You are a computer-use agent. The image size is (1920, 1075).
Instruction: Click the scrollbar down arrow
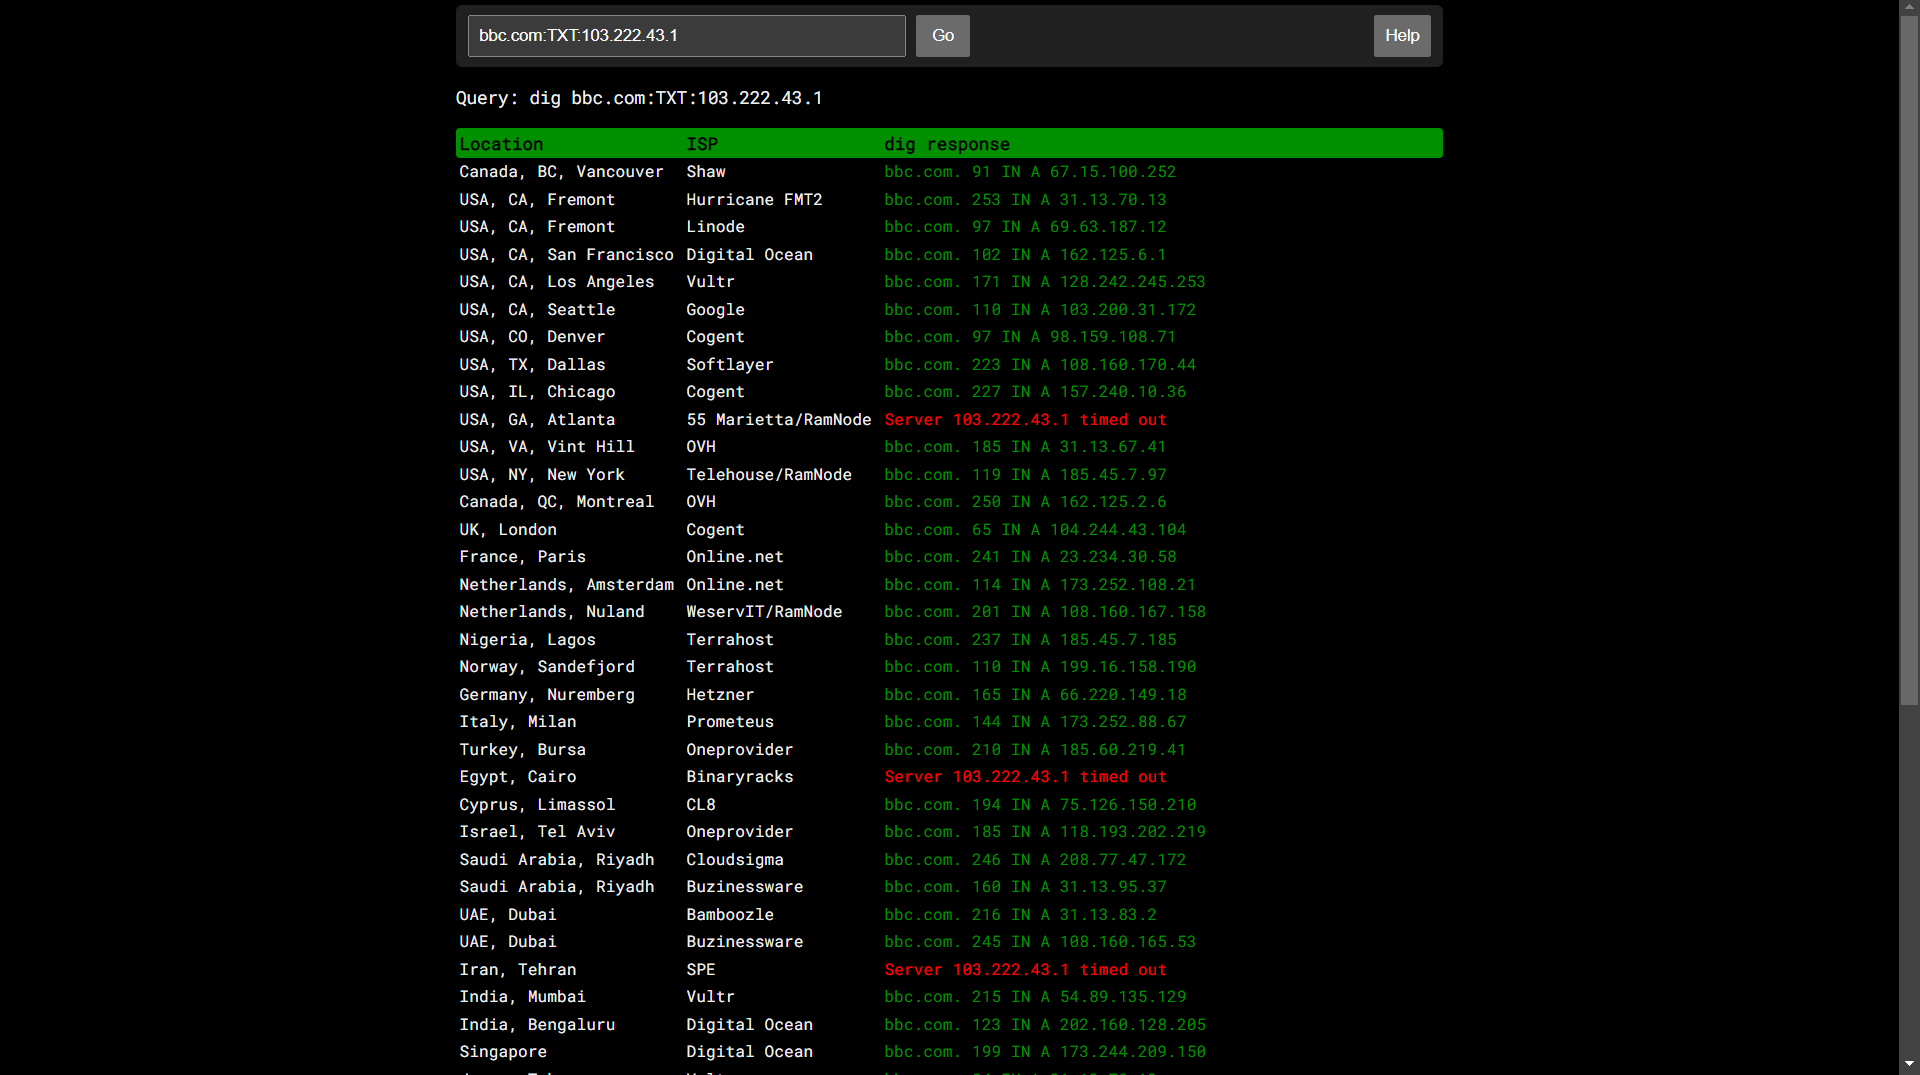pos(1909,1065)
